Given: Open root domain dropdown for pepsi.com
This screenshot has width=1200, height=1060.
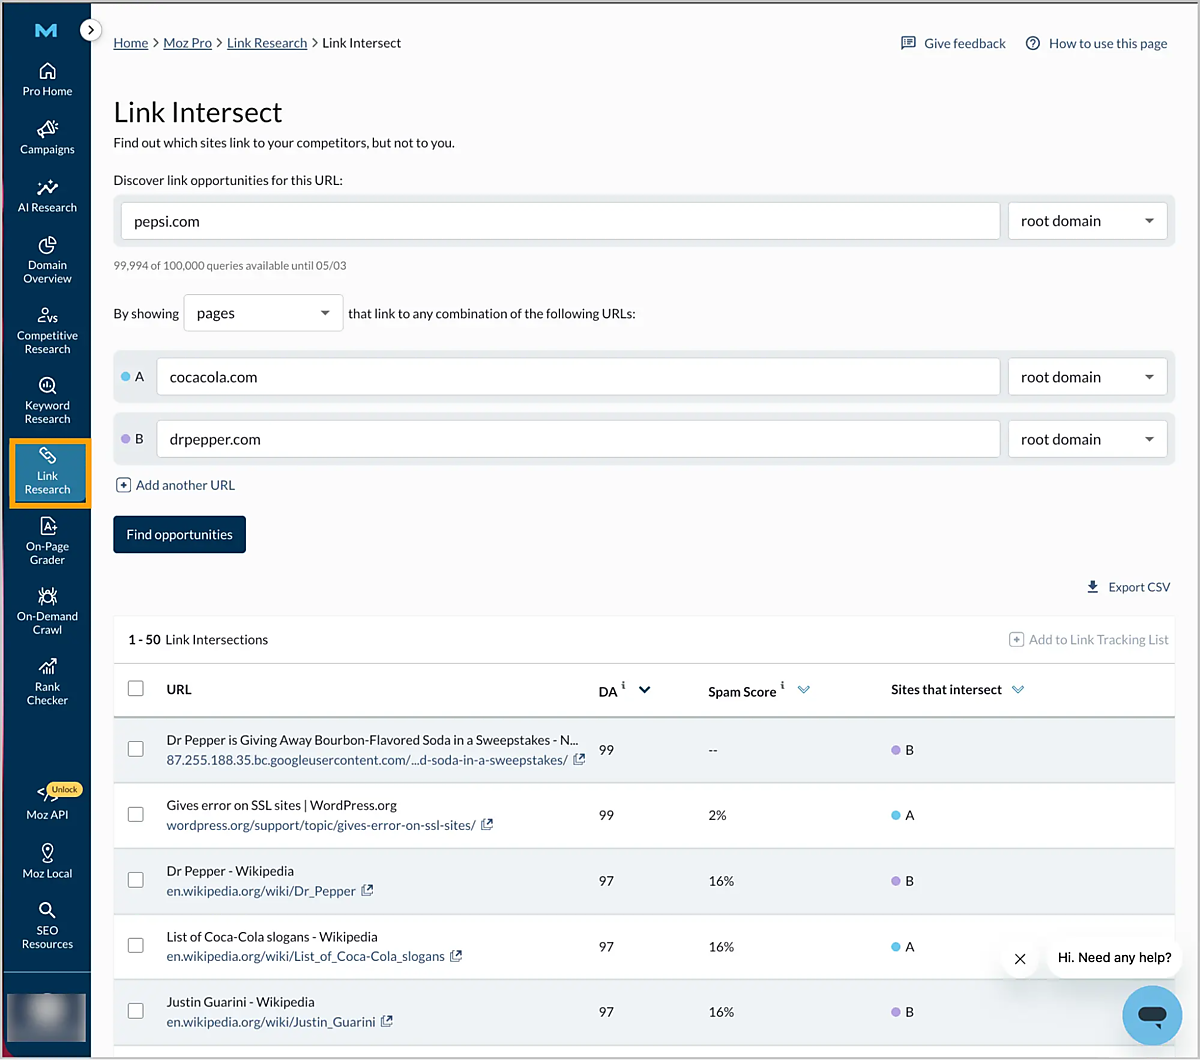Looking at the screenshot, I should pyautogui.click(x=1087, y=221).
